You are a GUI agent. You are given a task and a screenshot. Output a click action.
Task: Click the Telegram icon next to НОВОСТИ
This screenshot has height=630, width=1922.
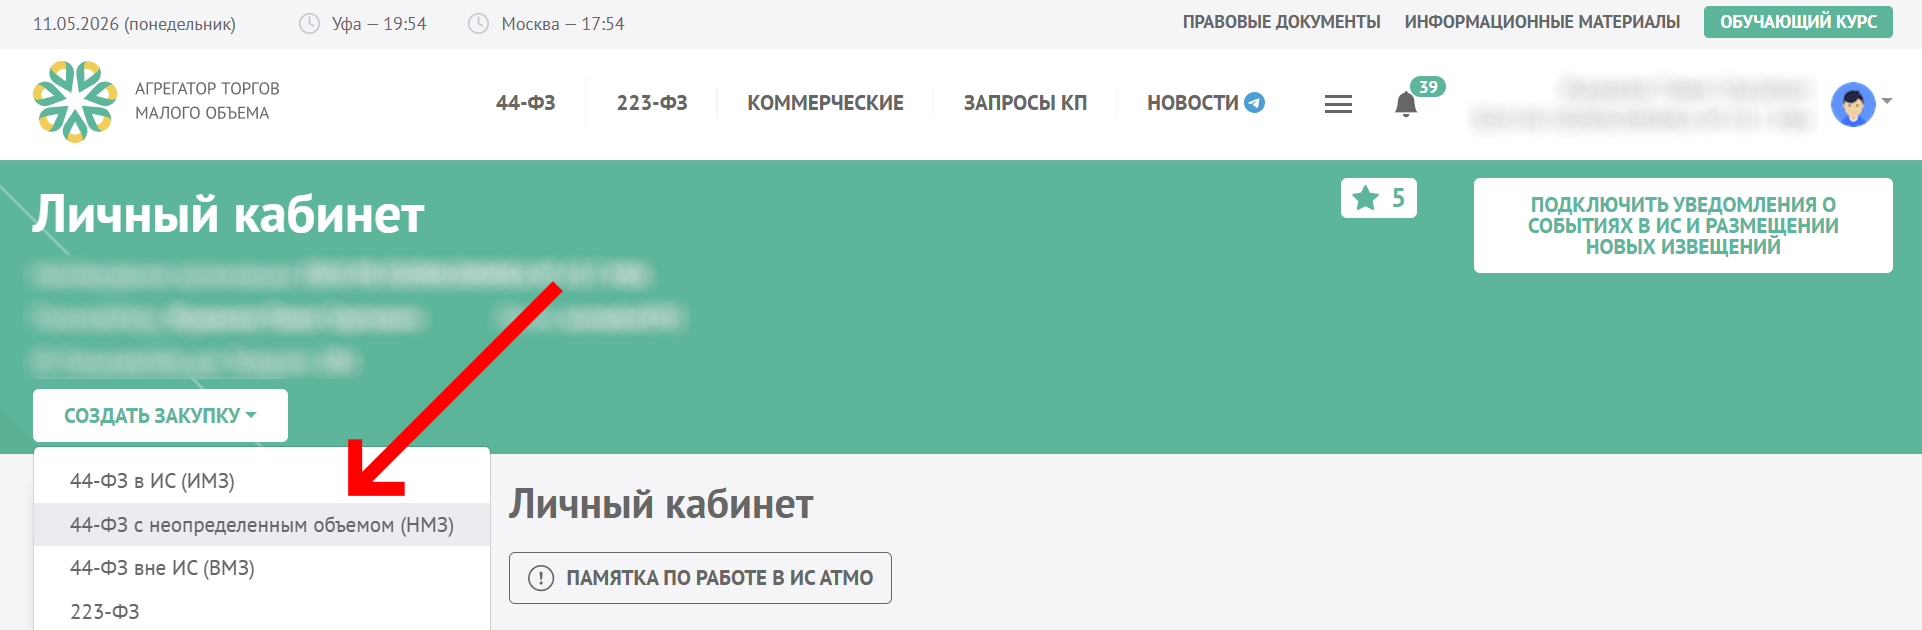coord(1254,103)
